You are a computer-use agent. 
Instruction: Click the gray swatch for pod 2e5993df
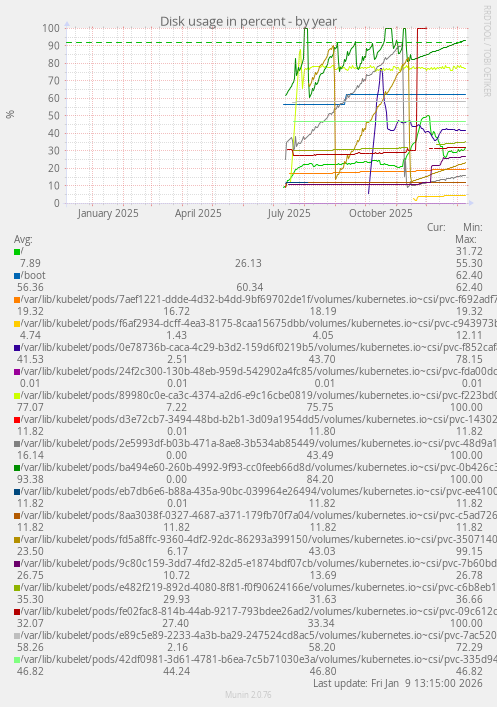pos(17,444)
